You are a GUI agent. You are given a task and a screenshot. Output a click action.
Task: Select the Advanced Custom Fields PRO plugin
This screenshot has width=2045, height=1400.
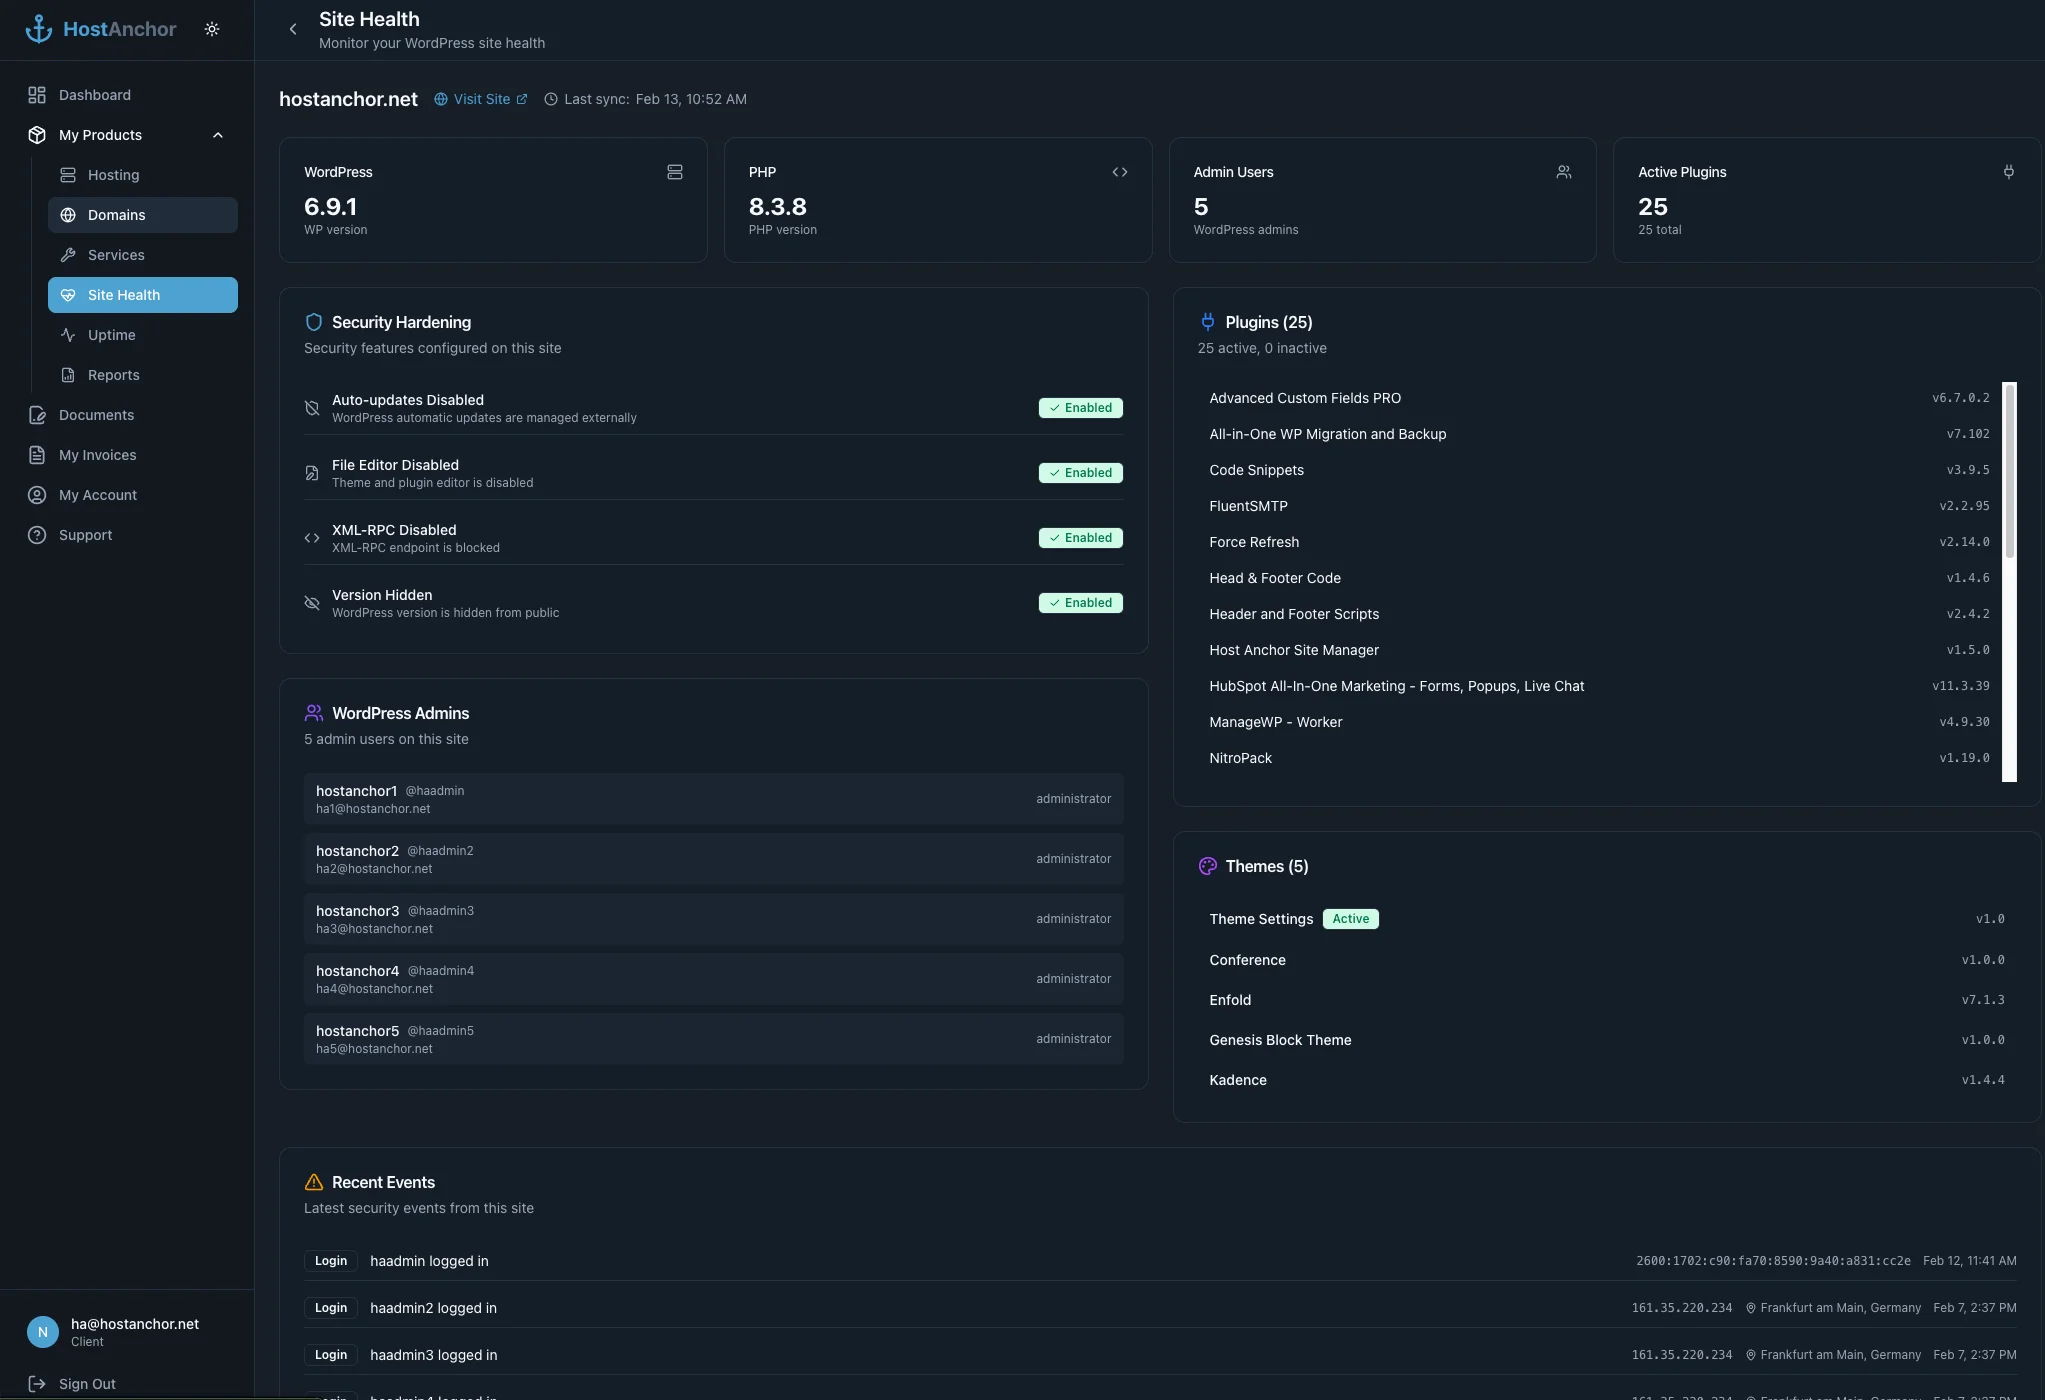[x=1599, y=398]
